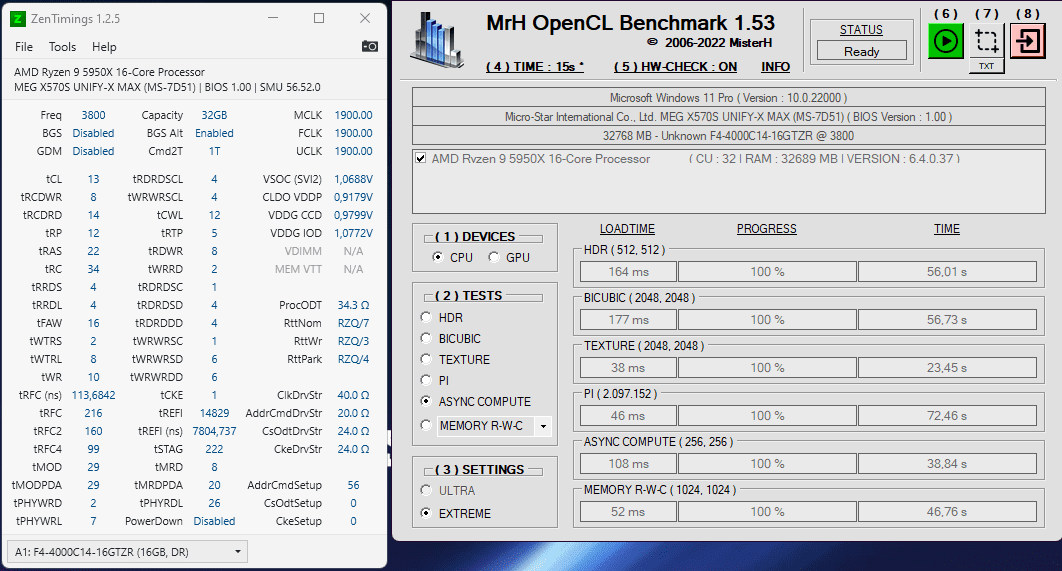Screen dimensions: 1062x571
Task: Click the ASYNC COMPUTE loadtime 108 ms
Action: click(628, 464)
